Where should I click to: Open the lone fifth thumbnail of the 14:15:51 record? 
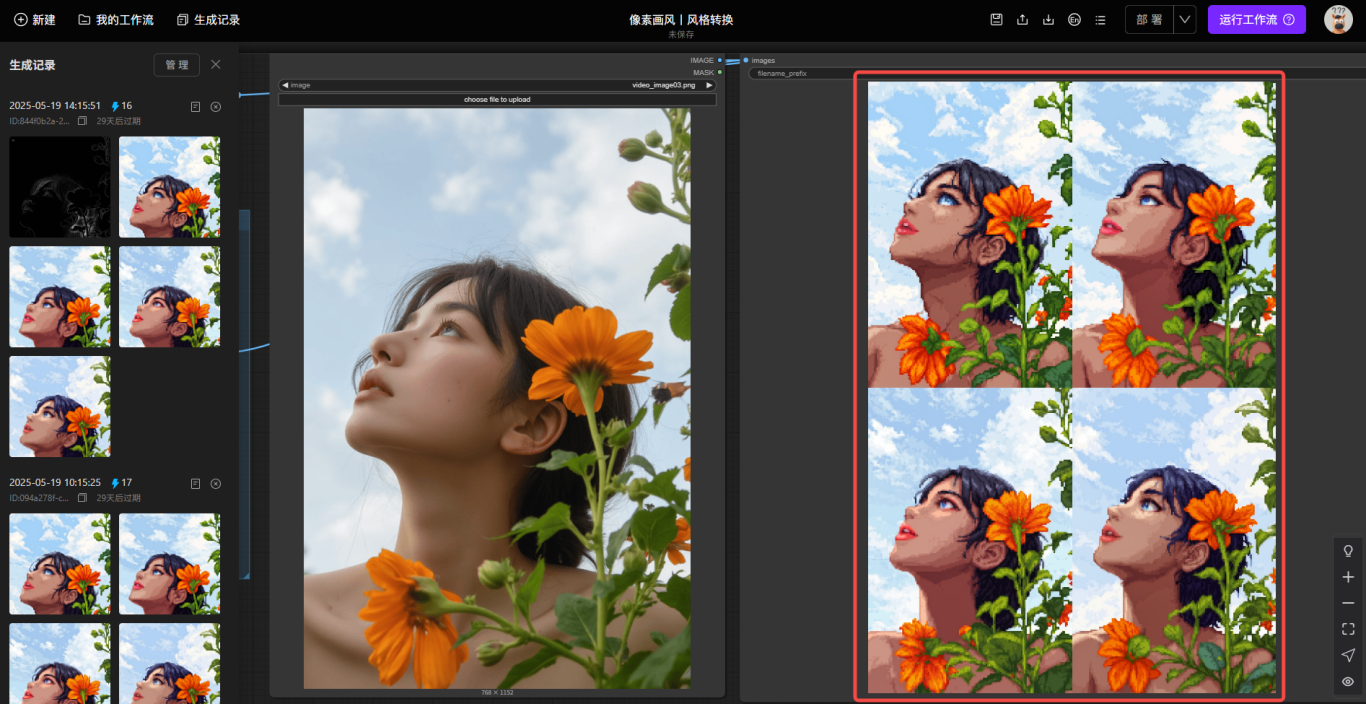60,407
